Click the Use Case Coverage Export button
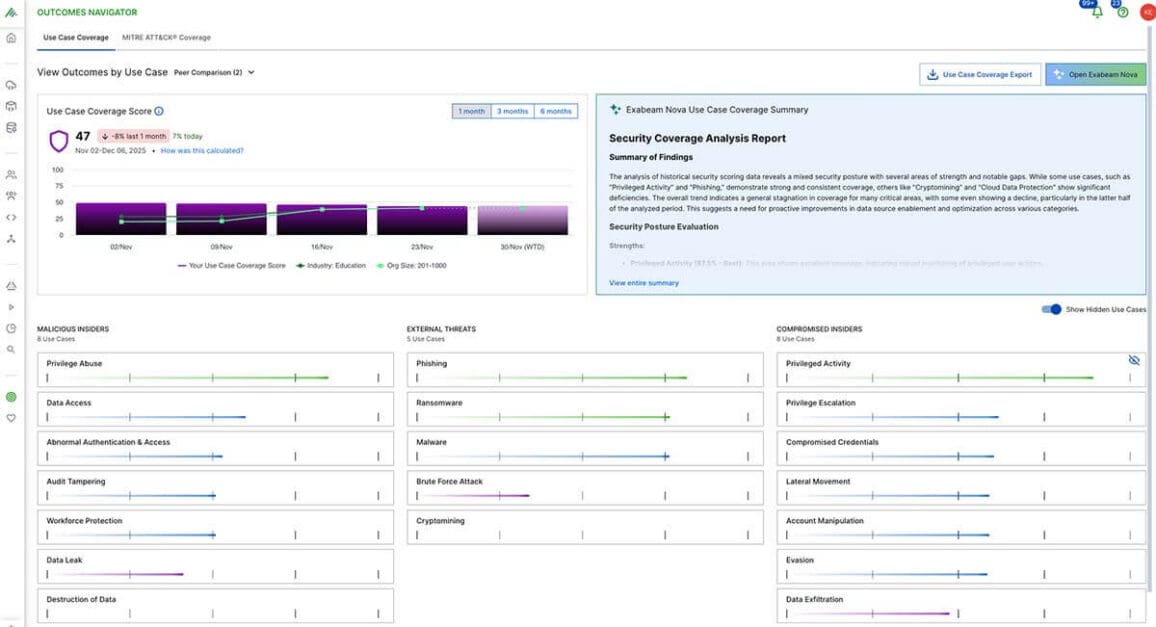Screen dimensions: 1156x627 point(980,75)
